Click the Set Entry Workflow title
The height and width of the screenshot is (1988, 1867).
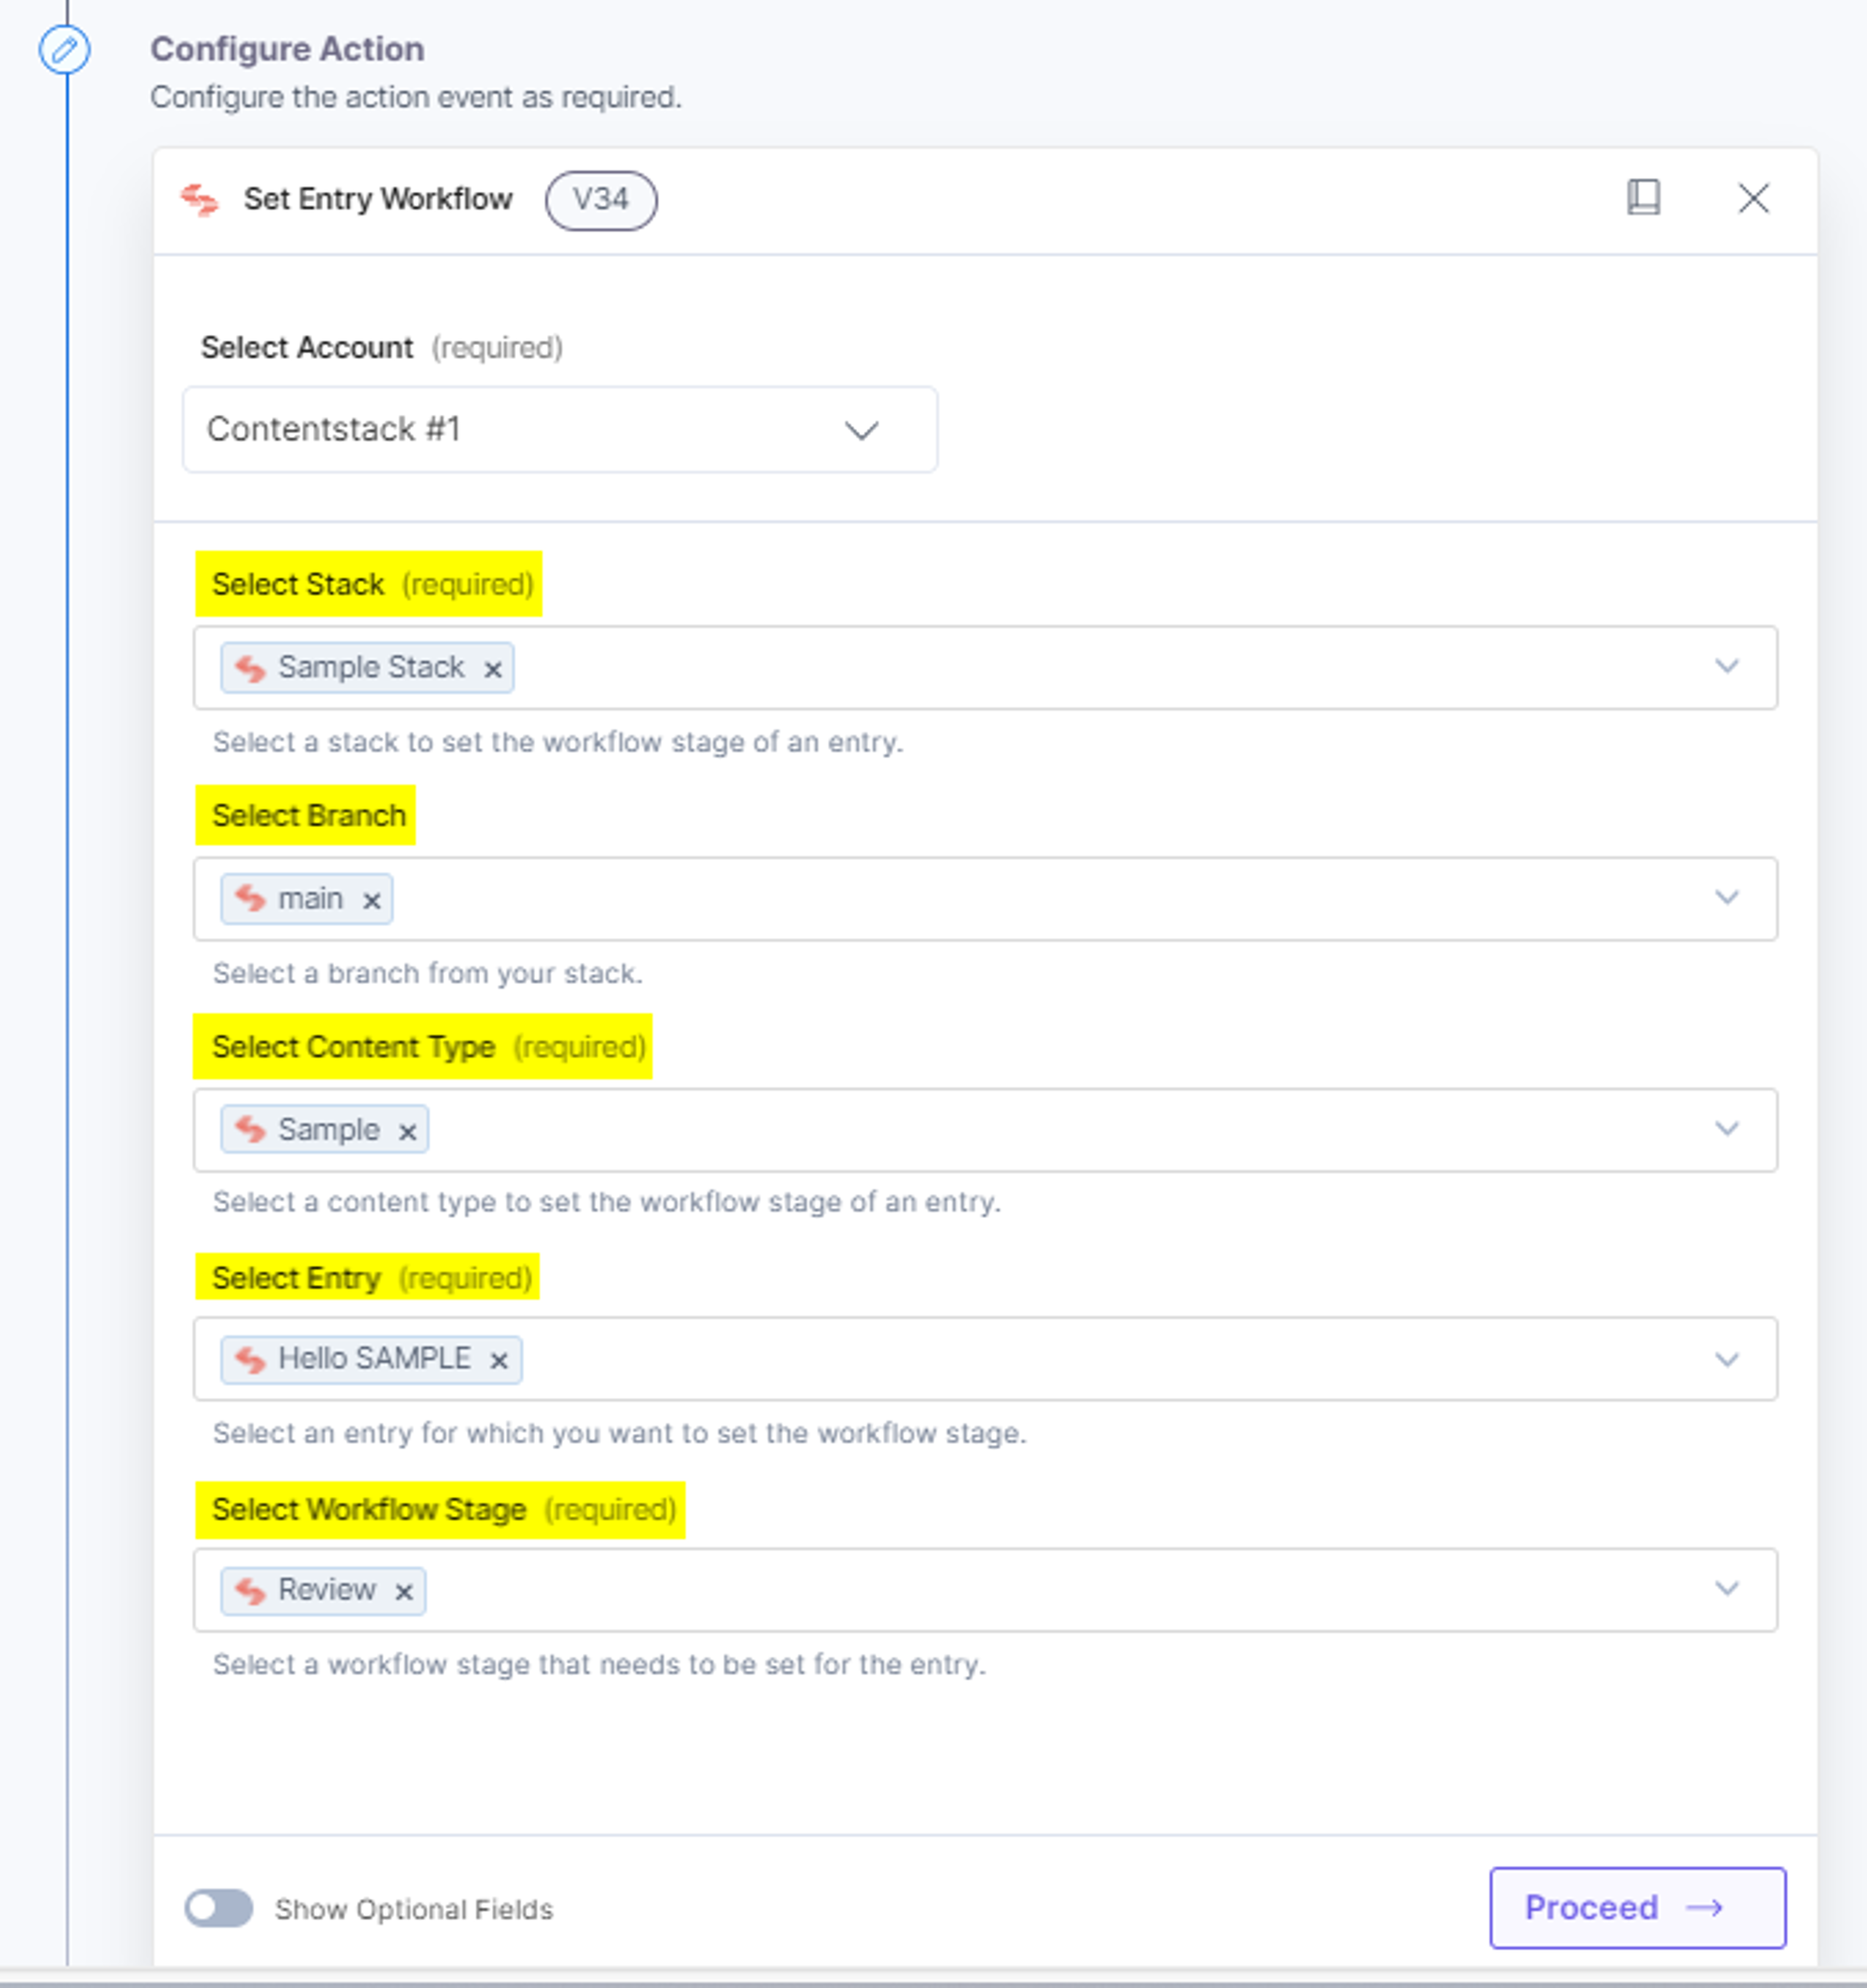(x=378, y=199)
